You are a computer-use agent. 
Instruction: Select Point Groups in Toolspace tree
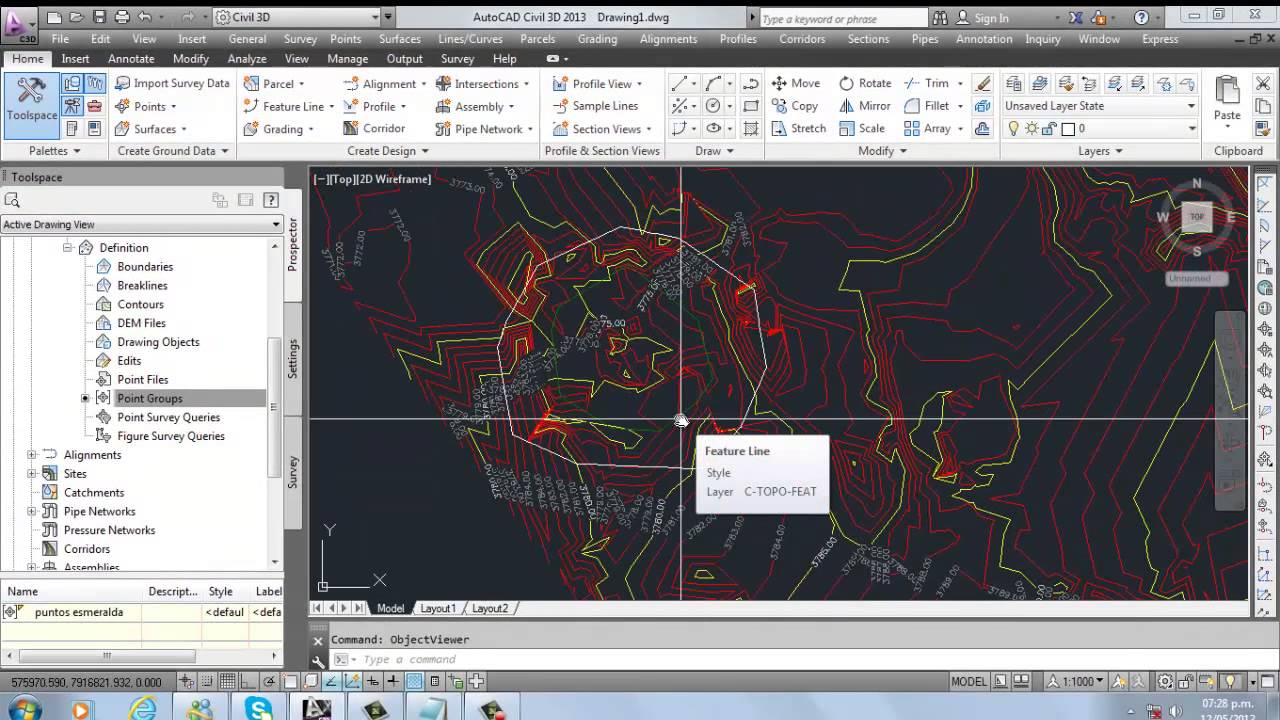click(150, 398)
